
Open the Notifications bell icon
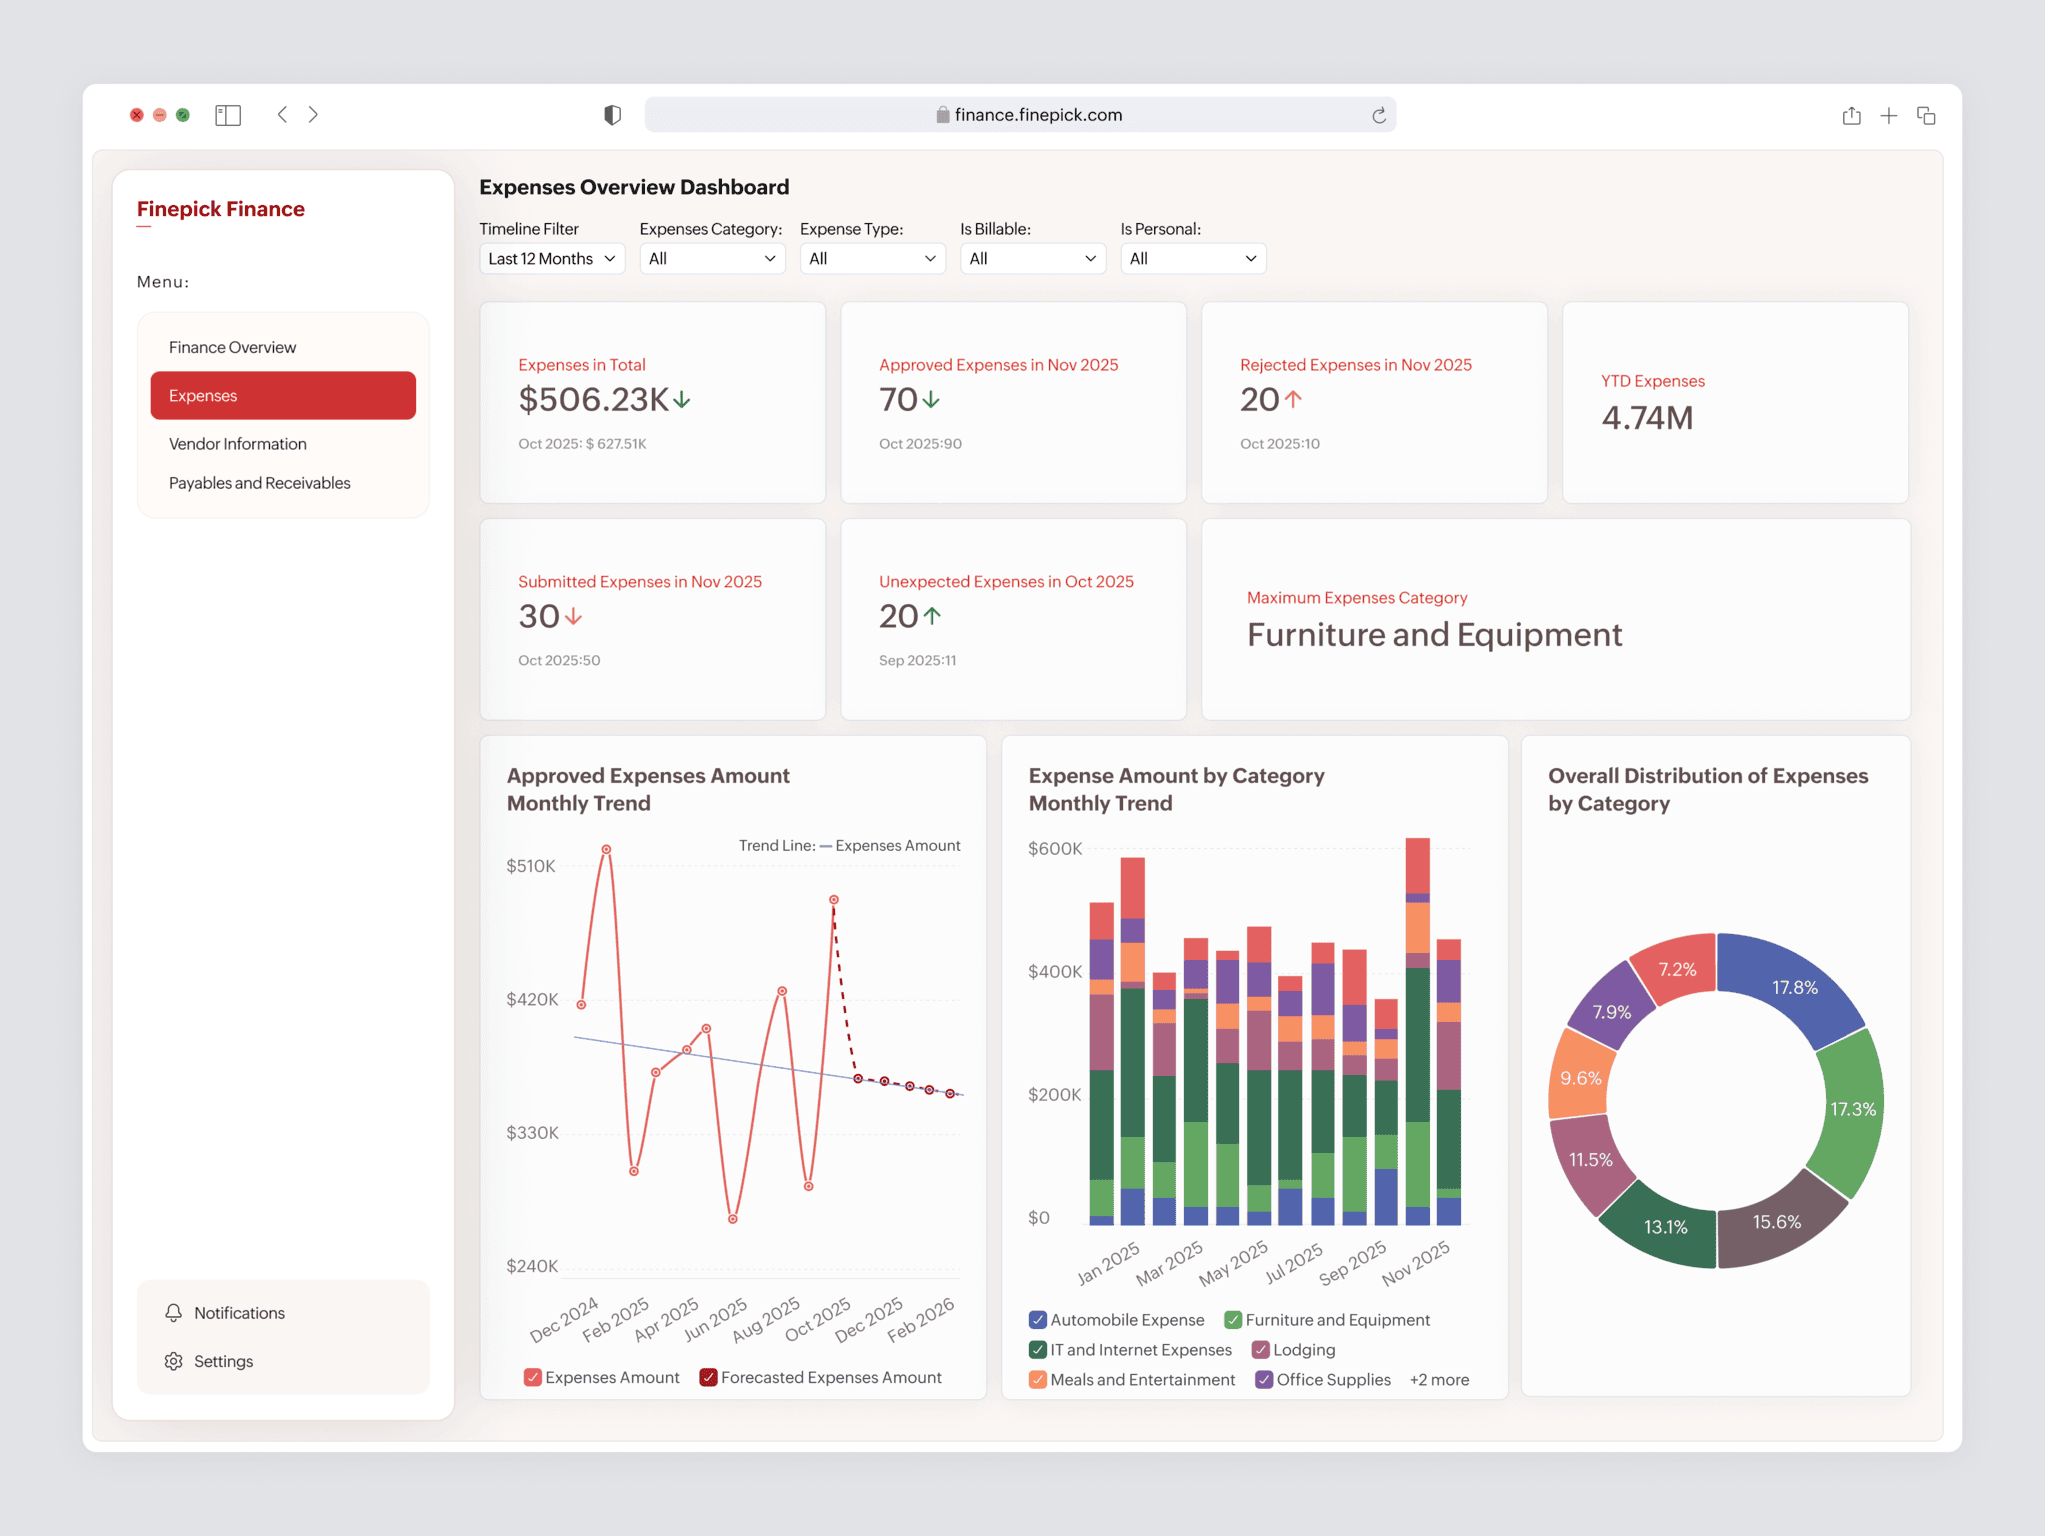pyautogui.click(x=173, y=1312)
